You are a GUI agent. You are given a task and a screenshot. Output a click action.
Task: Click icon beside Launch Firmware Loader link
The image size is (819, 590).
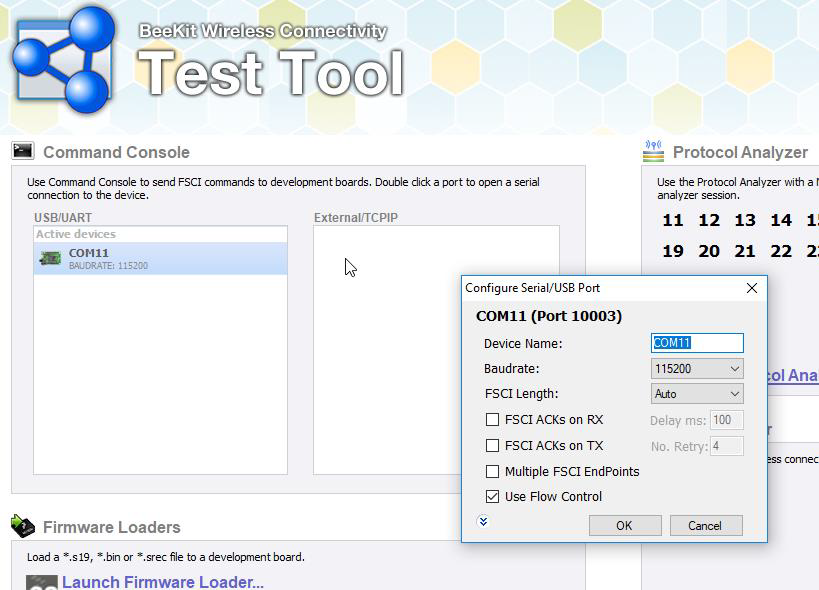click(41, 582)
